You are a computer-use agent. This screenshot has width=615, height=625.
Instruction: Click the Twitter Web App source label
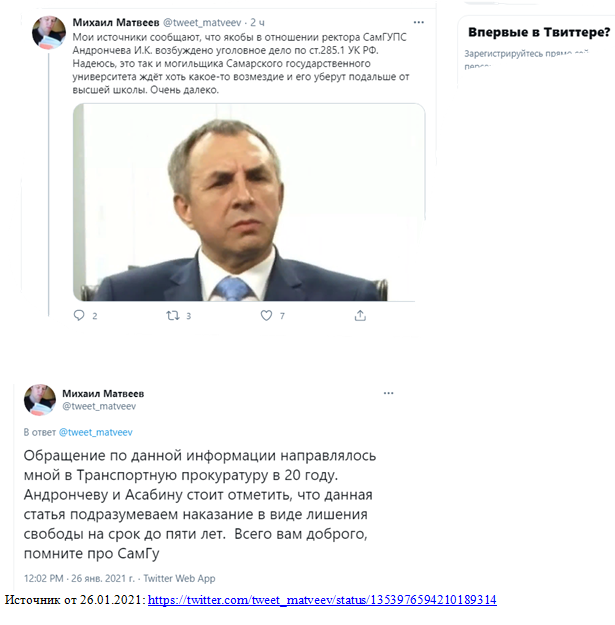coord(179,578)
